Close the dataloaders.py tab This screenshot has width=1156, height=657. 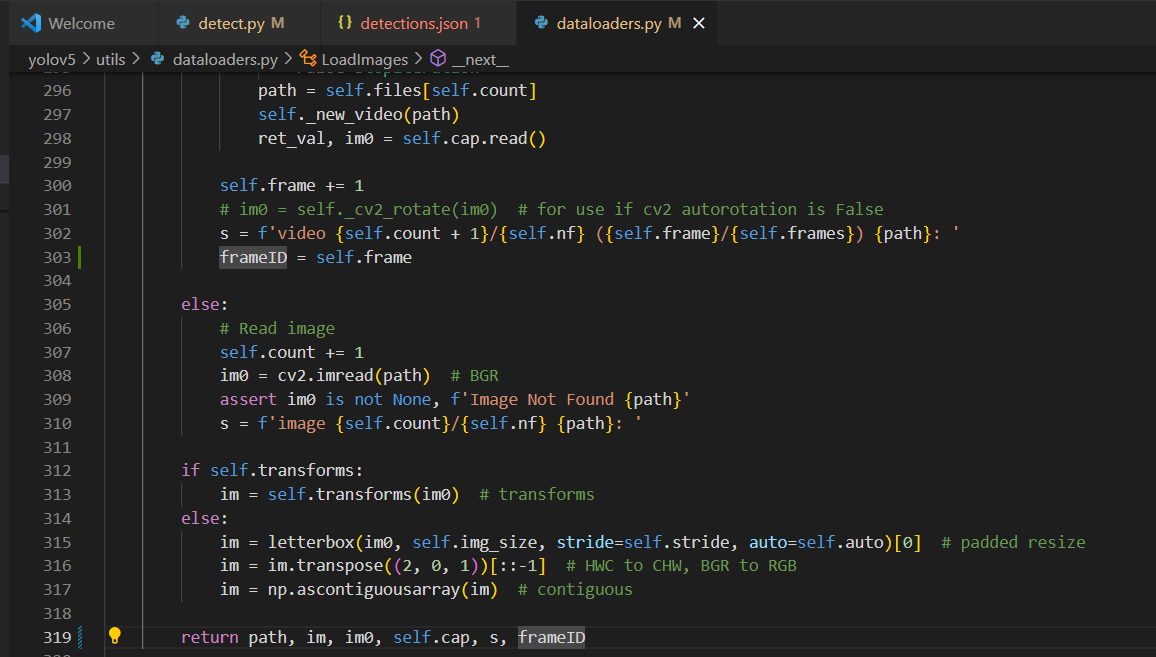coord(698,22)
